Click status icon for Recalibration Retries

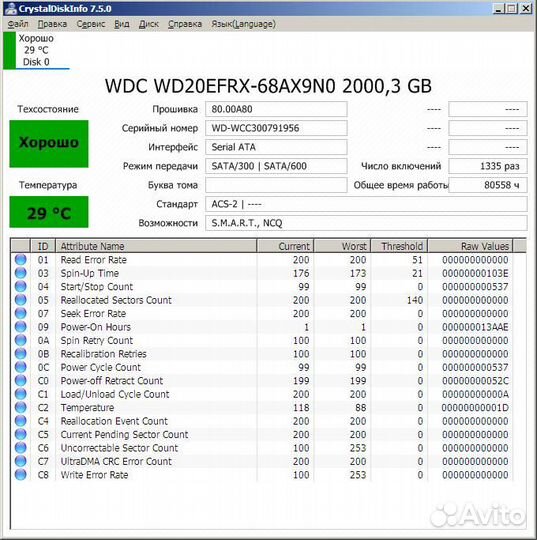click(21, 354)
